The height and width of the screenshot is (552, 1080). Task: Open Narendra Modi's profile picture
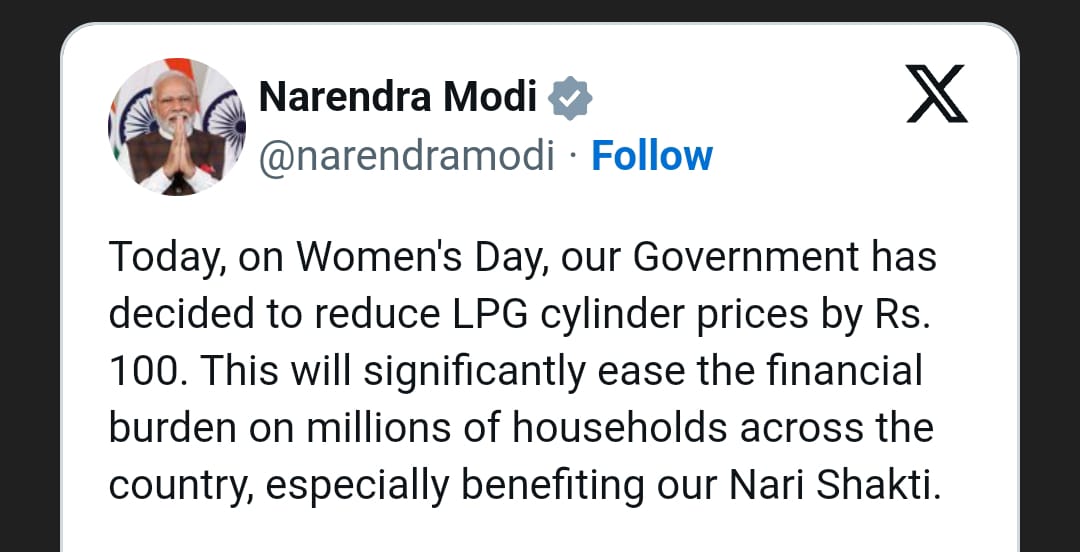177,127
